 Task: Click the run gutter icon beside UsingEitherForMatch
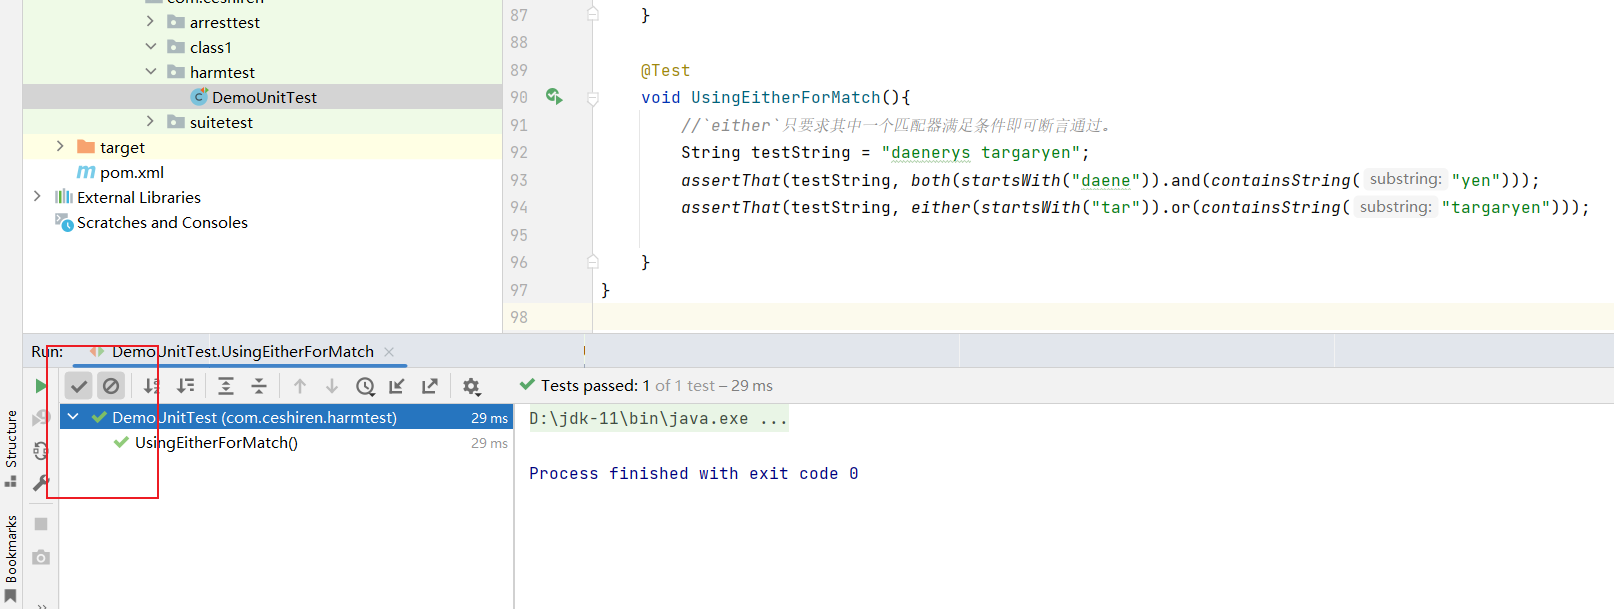click(x=554, y=97)
